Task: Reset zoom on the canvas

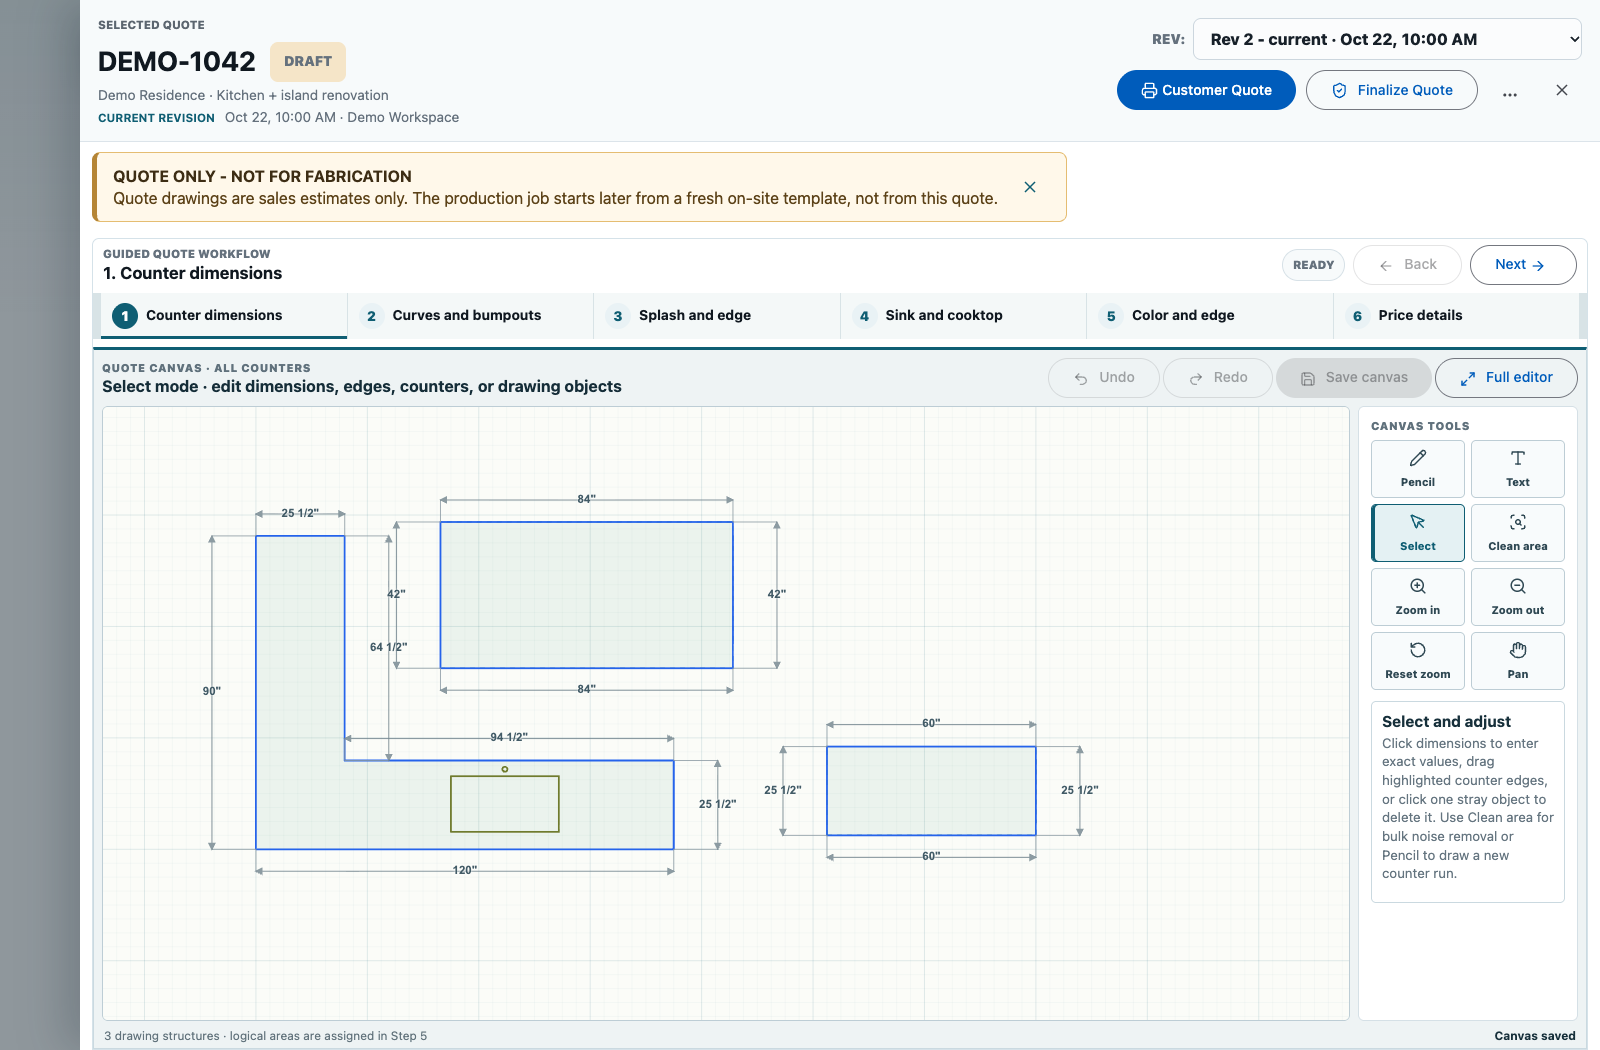Action: point(1418,661)
